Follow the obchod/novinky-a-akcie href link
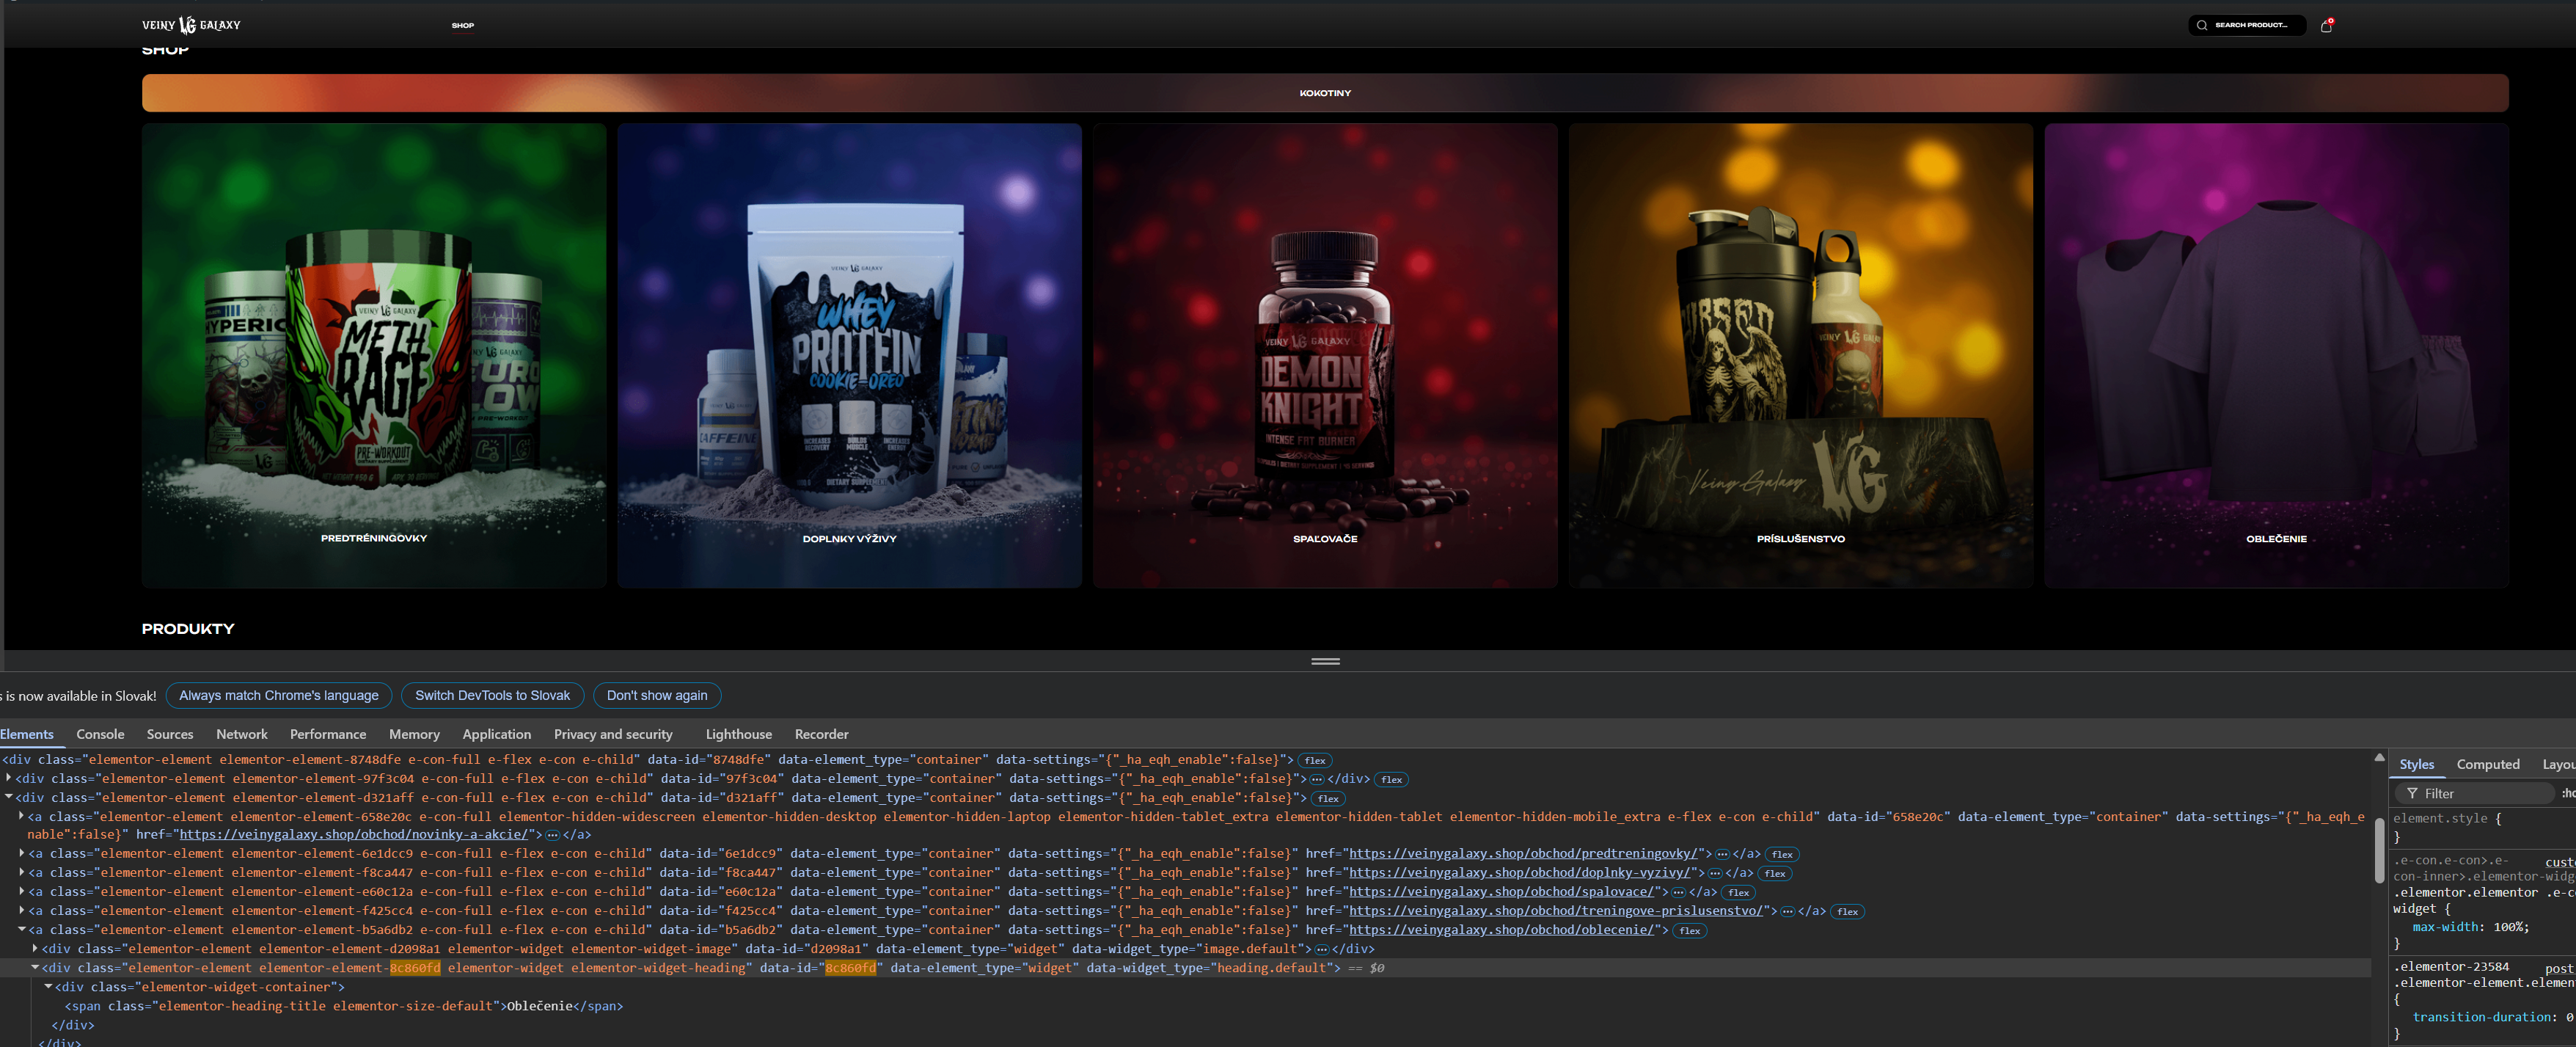This screenshot has width=2576, height=1047. [x=354, y=835]
